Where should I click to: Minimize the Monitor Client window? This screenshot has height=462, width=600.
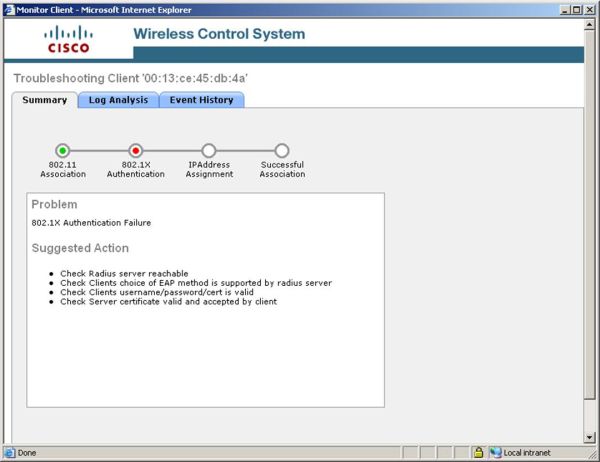point(565,10)
